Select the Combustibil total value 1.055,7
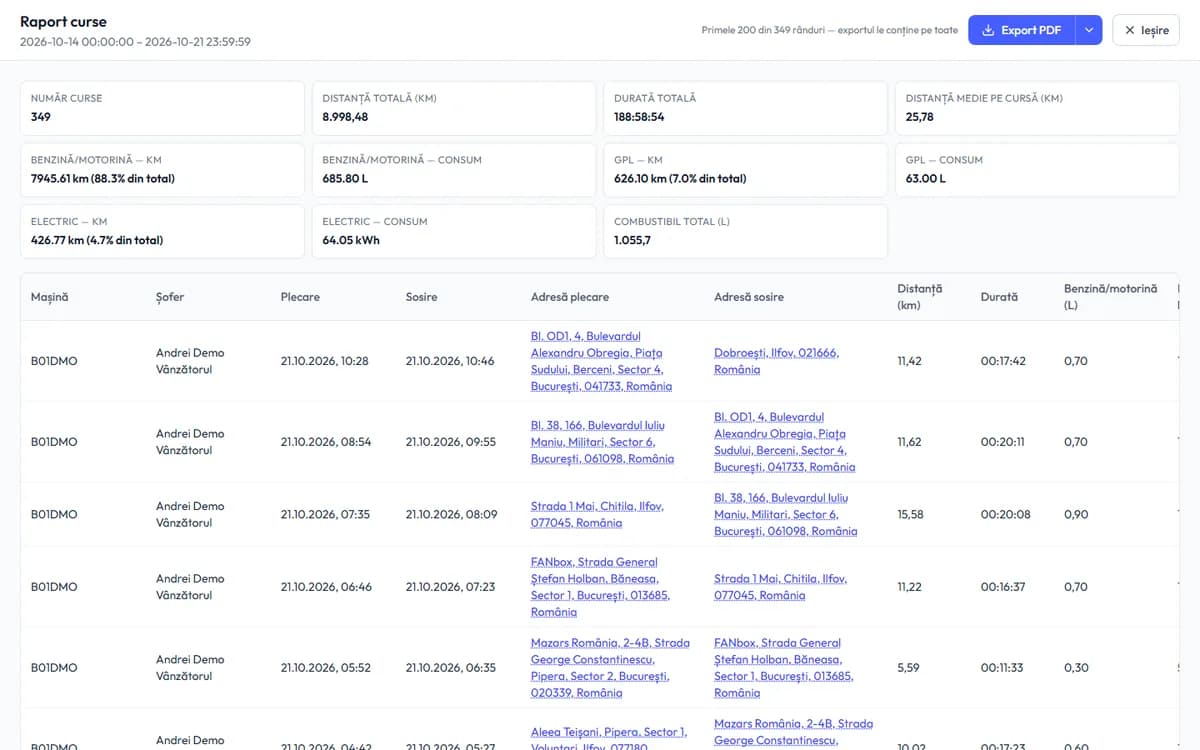The height and width of the screenshot is (750, 1200). click(x=632, y=240)
